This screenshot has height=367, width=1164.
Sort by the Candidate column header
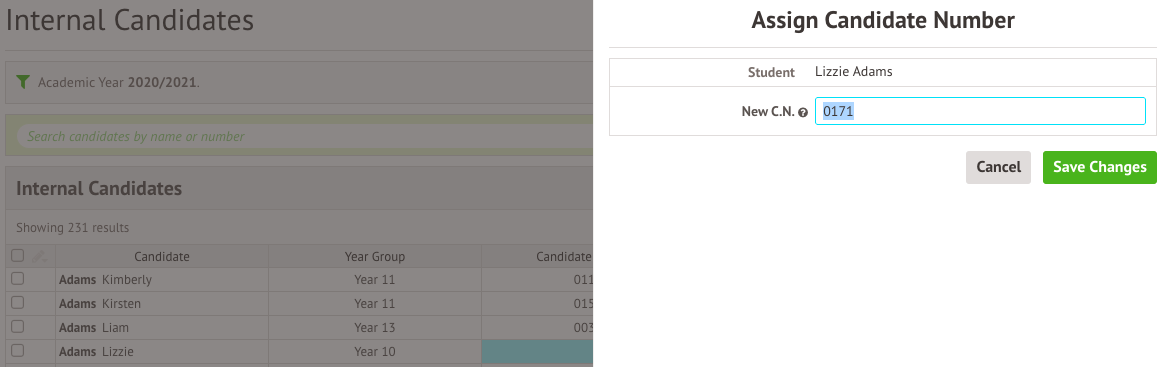click(x=162, y=256)
